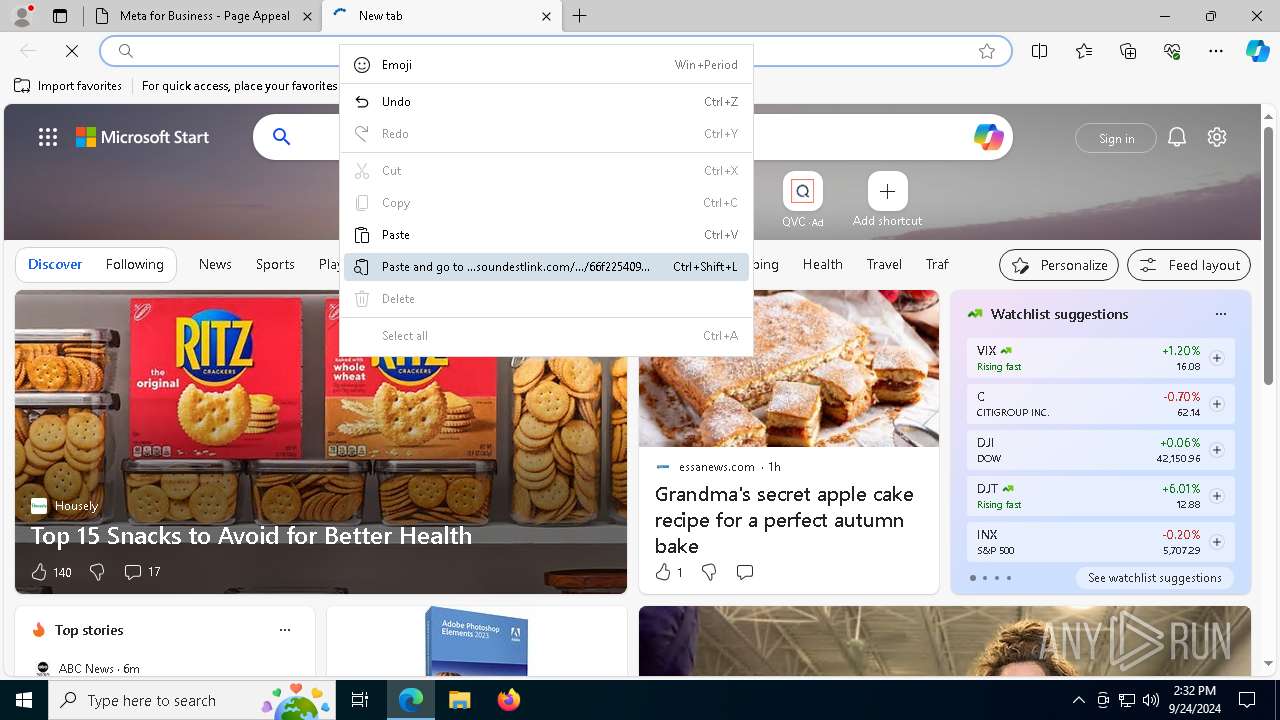This screenshot has height=720, width=1280.
Task: Open tab actions menu icon
Action: (60, 16)
